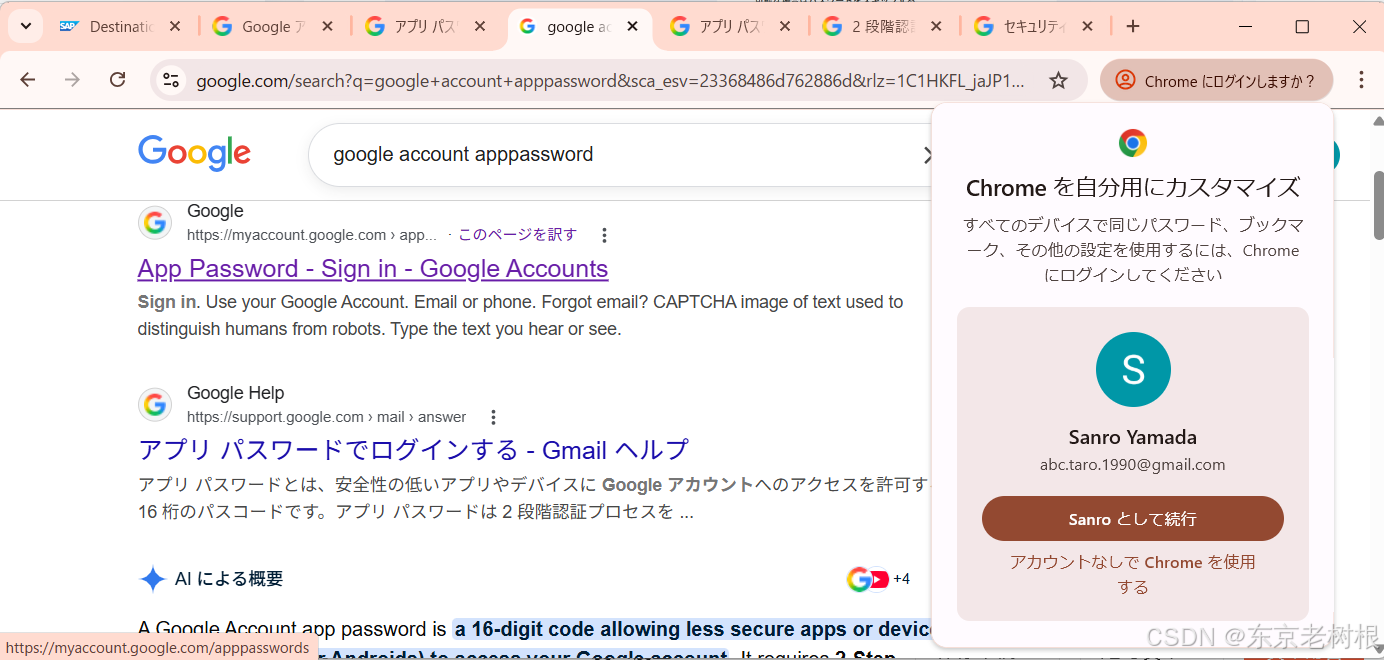Click 'アカウントなしで Chrome を使用する' link
This screenshot has width=1384, height=660.
tap(1133, 574)
